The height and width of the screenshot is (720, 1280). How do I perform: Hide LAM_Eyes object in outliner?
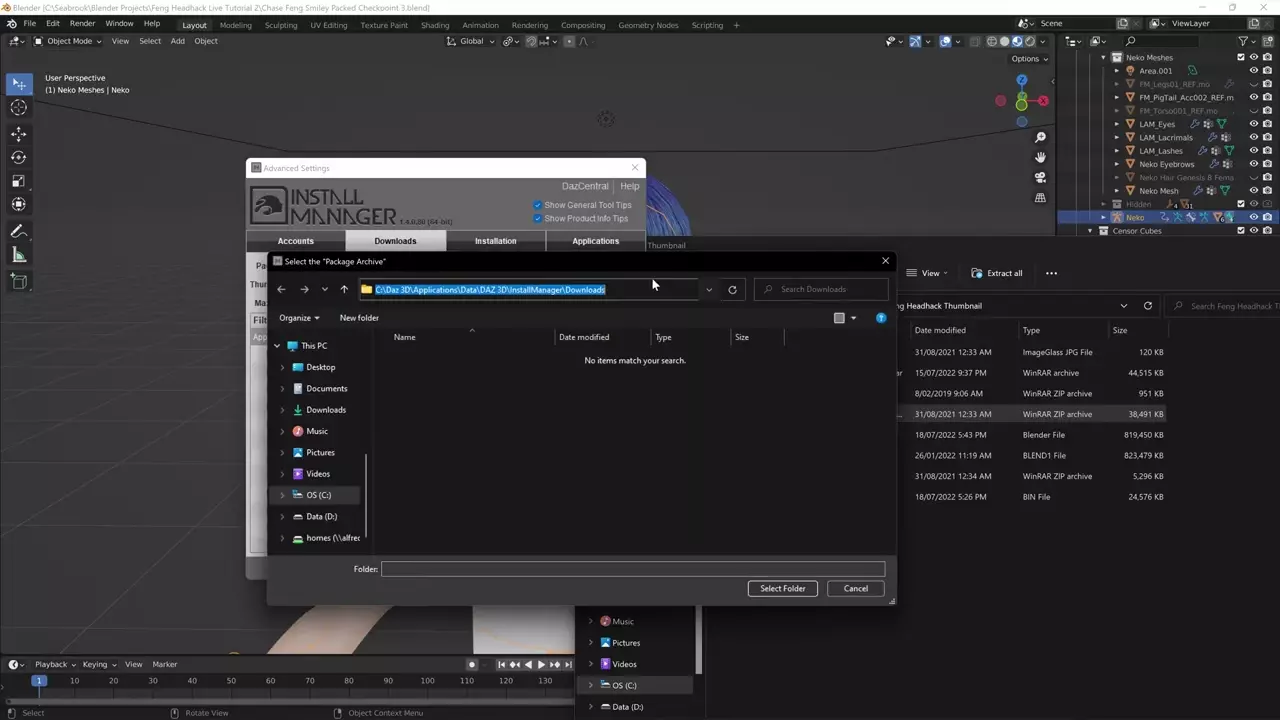pos(1253,124)
